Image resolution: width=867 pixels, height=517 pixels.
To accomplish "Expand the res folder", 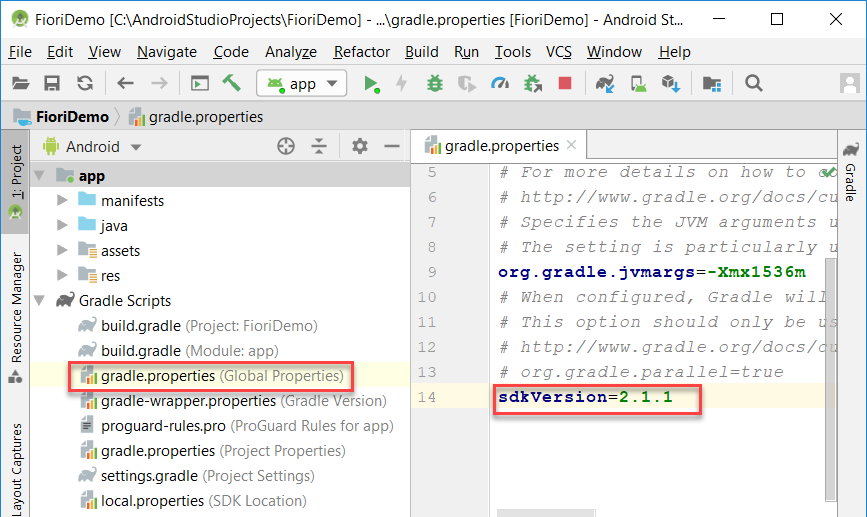I will [62, 275].
